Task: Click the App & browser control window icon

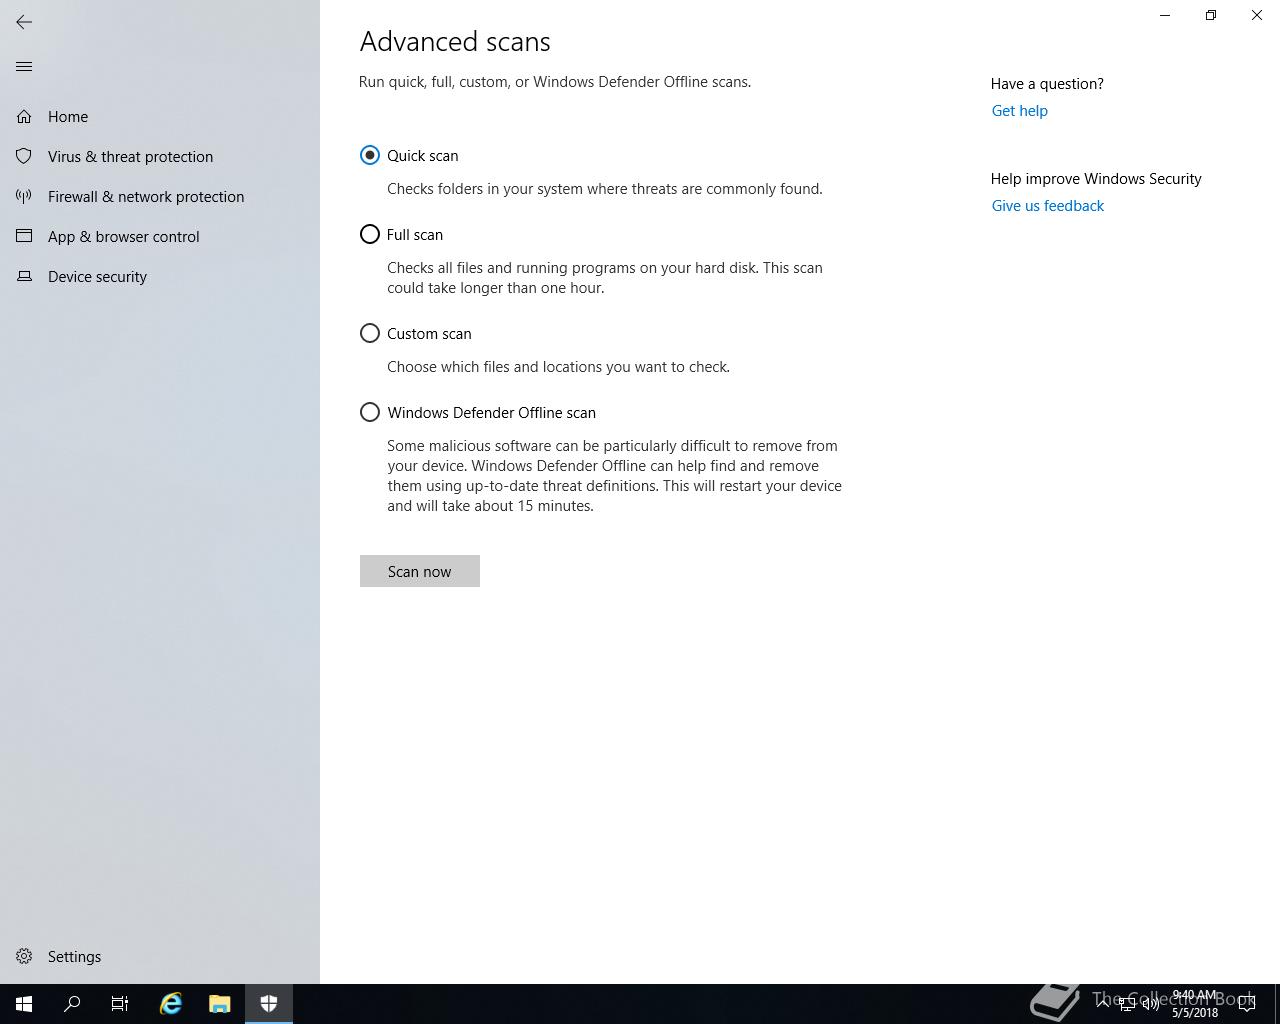Action: click(x=24, y=237)
